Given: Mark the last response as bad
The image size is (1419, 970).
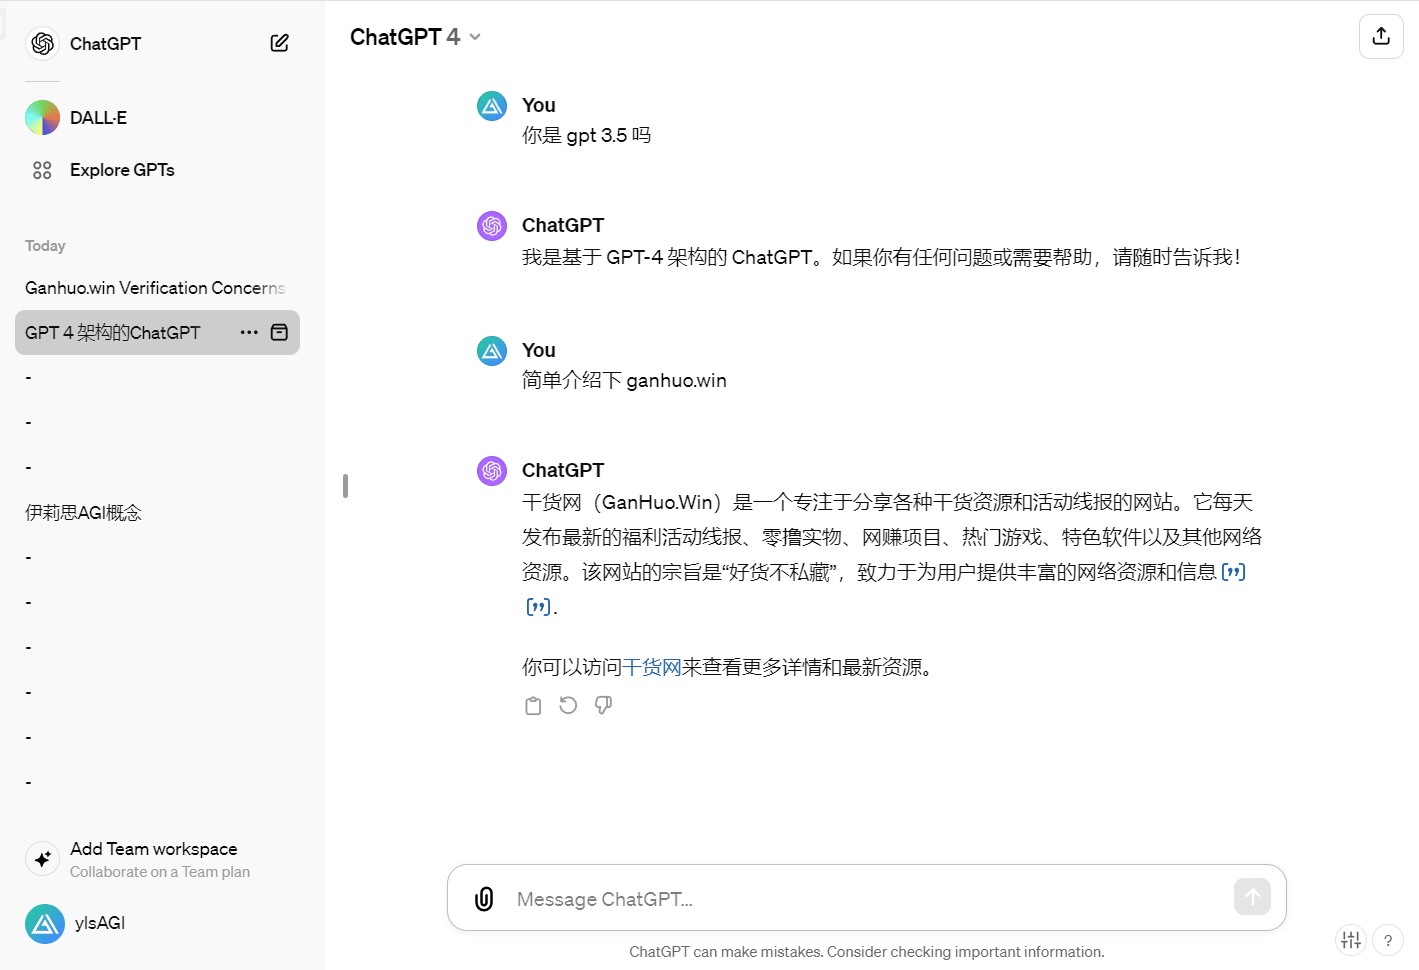Looking at the screenshot, I should [603, 706].
